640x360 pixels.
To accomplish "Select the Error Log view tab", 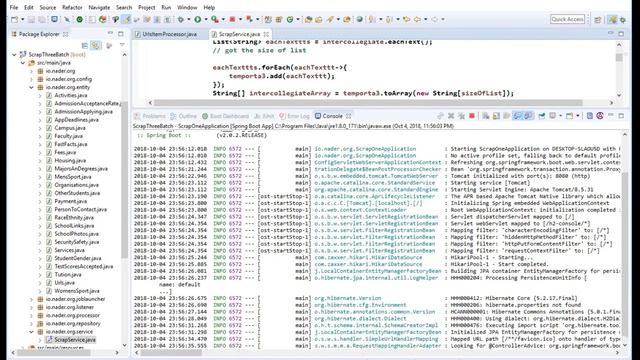I will point(295,116).
